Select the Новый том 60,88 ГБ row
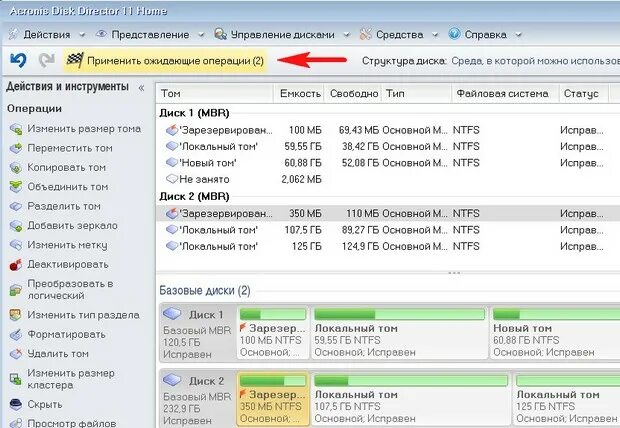This screenshot has width=620, height=428. pyautogui.click(x=388, y=163)
